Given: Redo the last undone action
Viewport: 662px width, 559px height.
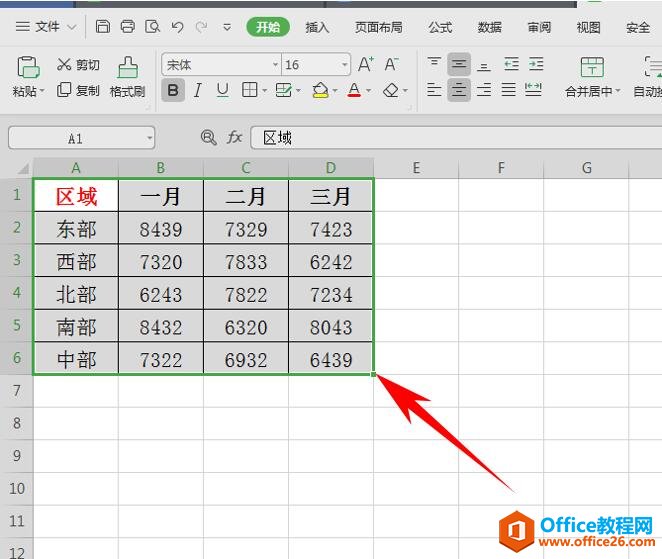Looking at the screenshot, I should (x=201, y=27).
